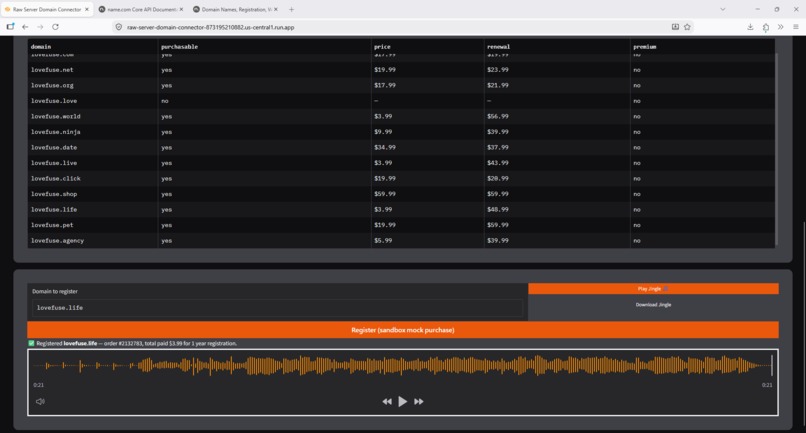The width and height of the screenshot is (806, 433).
Task: Open a new tab with plus icon
Action: [291, 9]
